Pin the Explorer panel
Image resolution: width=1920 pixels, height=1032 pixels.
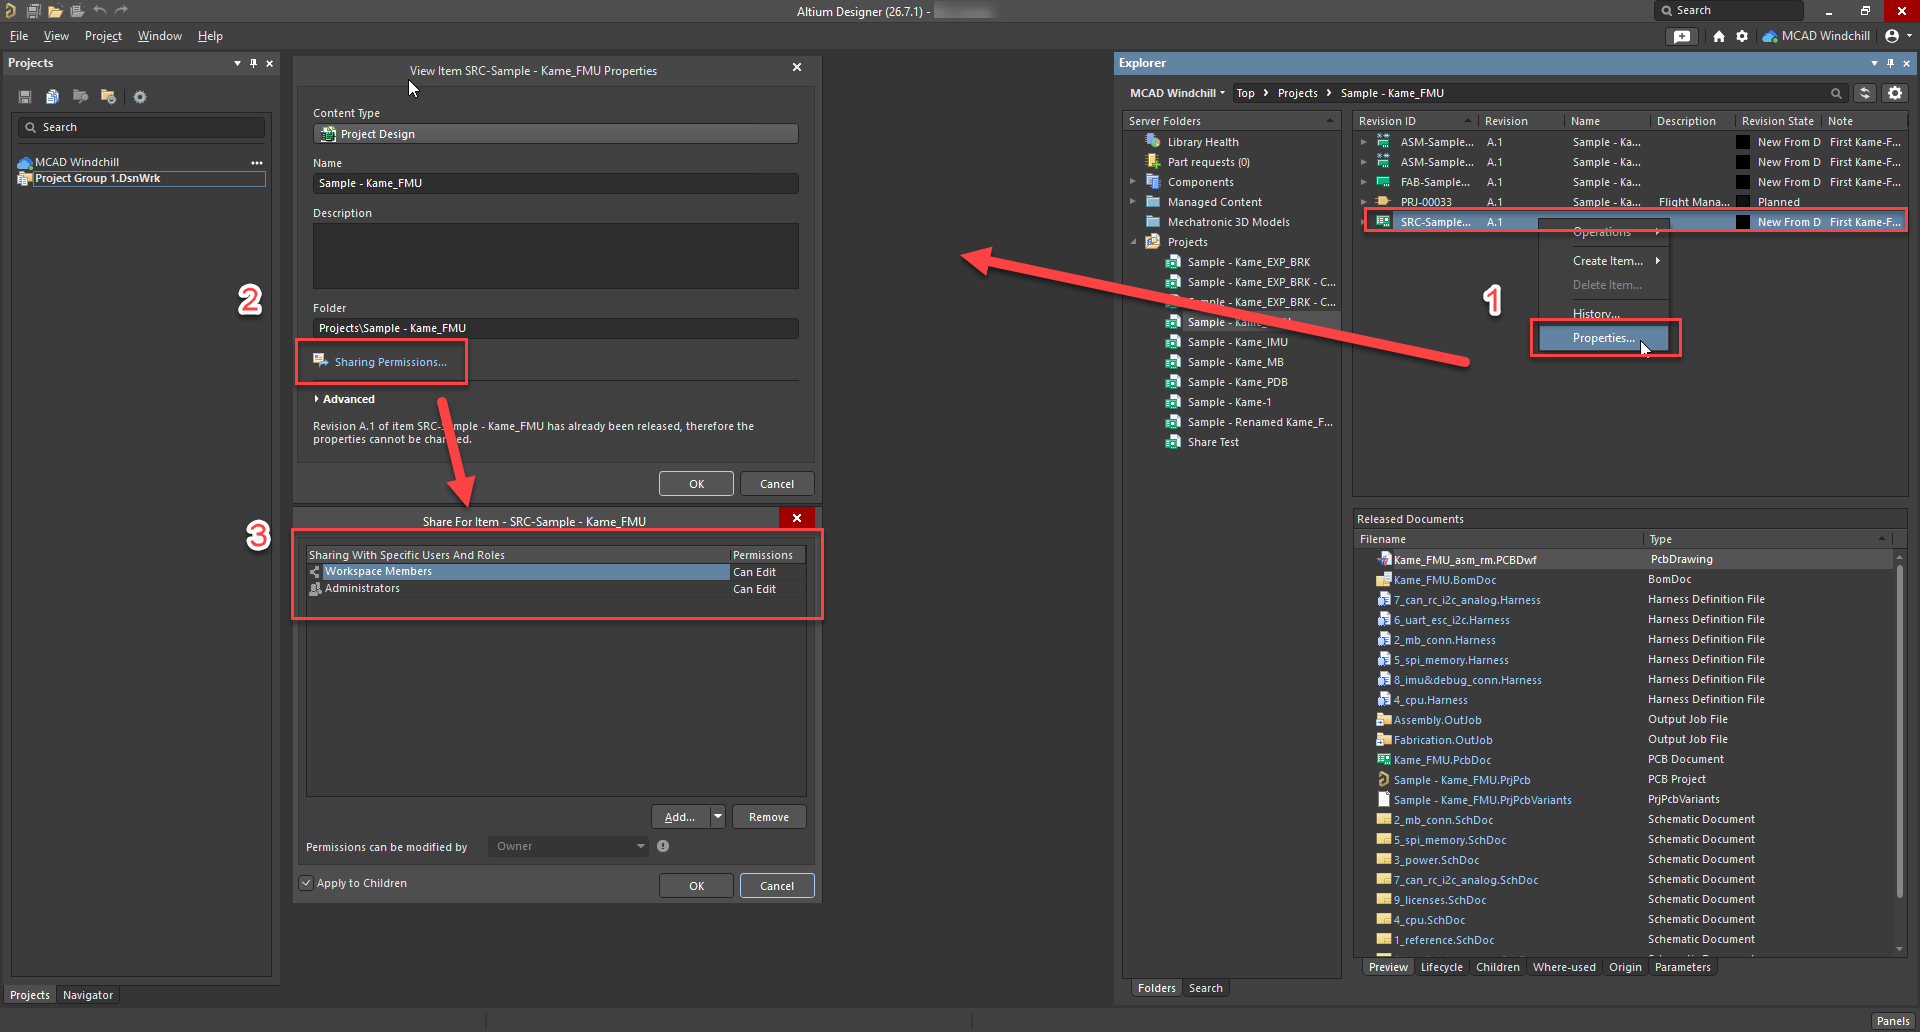click(x=1891, y=63)
